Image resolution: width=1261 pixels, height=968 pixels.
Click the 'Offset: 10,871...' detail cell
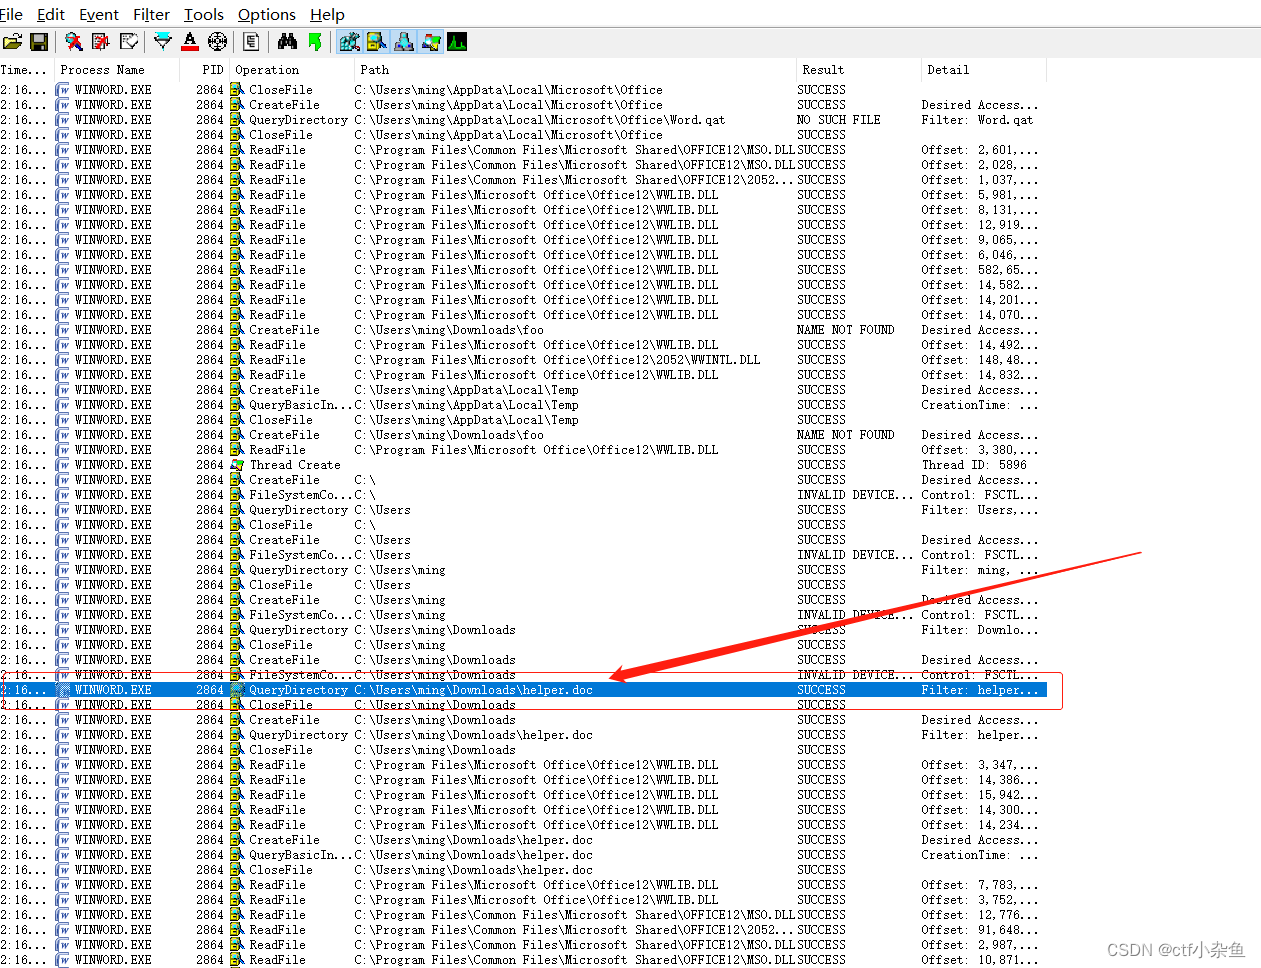980,960
